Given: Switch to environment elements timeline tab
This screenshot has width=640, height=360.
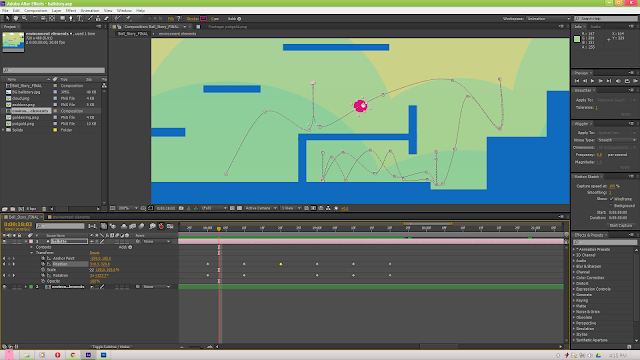Looking at the screenshot, I should (71, 217).
